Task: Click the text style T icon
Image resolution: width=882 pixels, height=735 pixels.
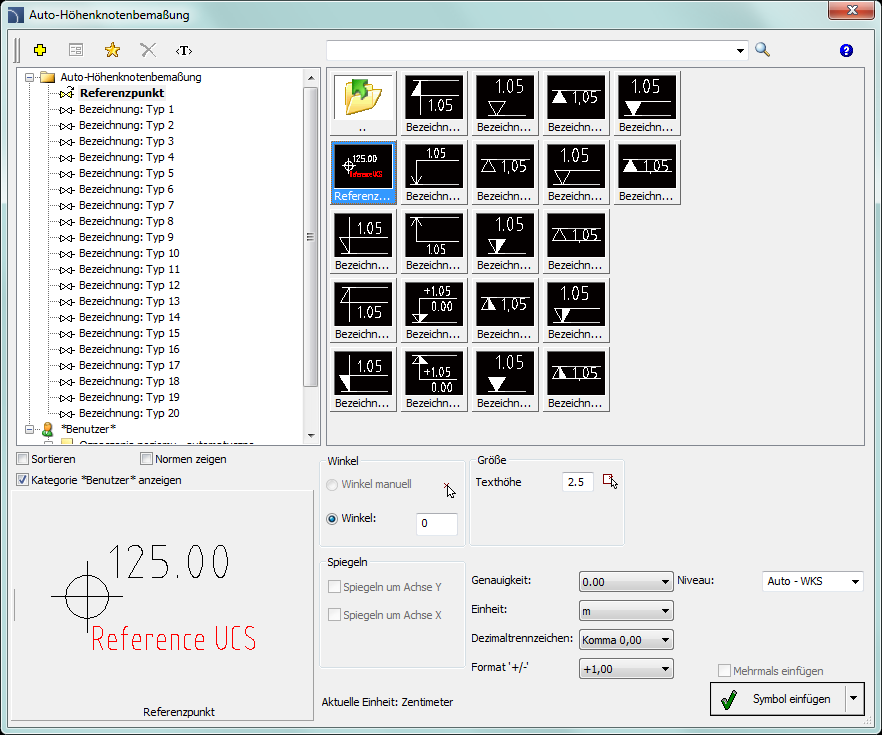Action: point(184,49)
